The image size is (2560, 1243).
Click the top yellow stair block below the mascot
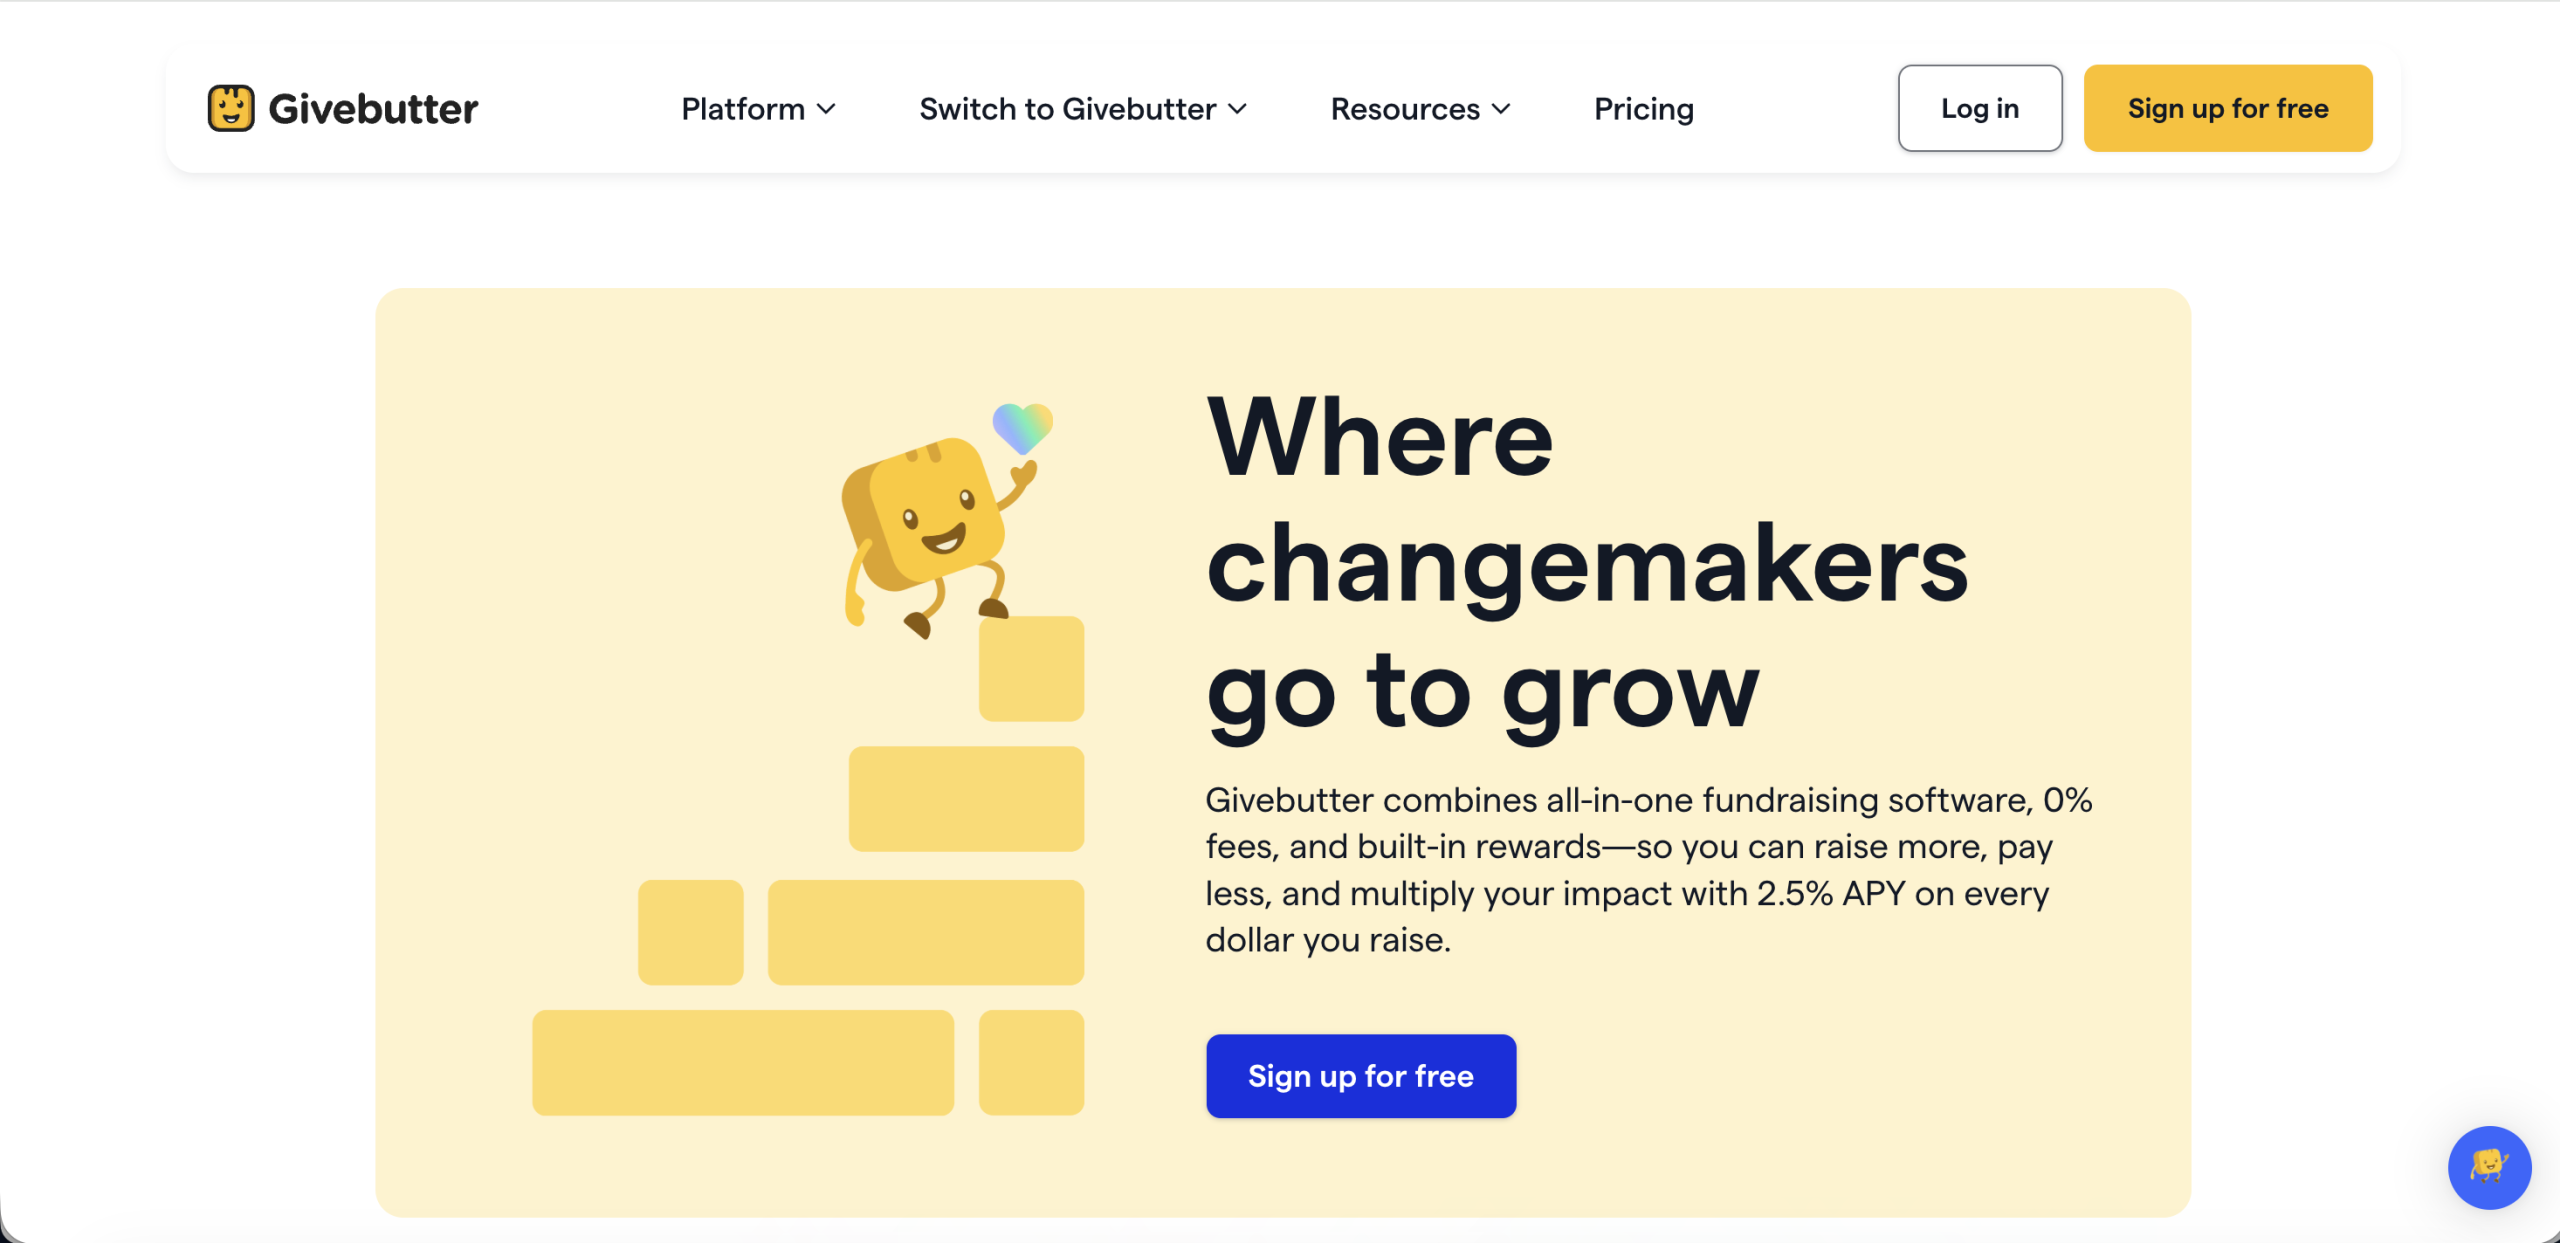1031,668
